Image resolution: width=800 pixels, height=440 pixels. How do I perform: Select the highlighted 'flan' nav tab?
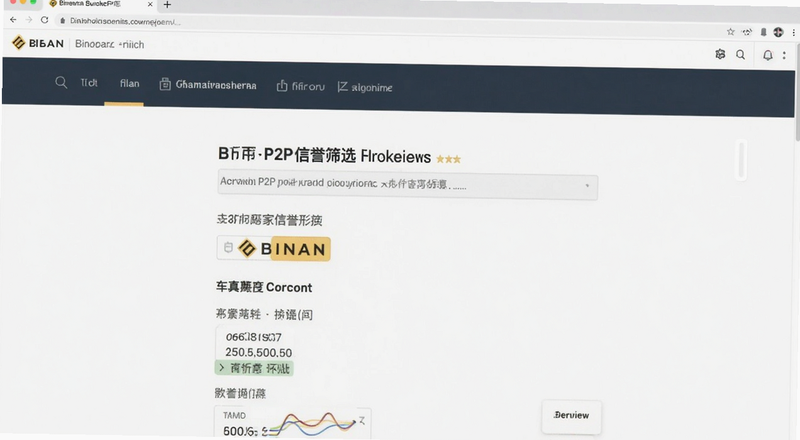[x=129, y=83]
